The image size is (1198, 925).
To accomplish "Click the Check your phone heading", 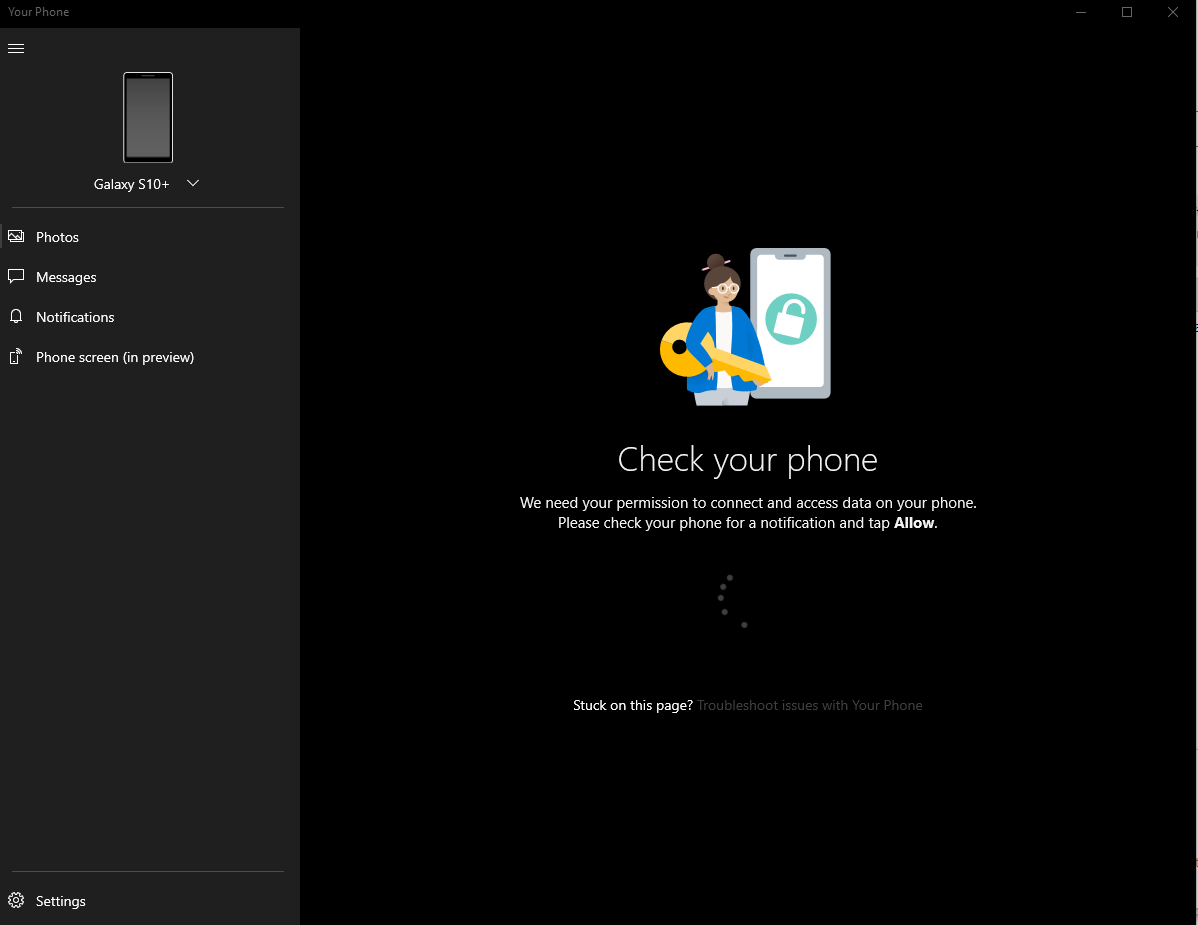I will 747,459.
